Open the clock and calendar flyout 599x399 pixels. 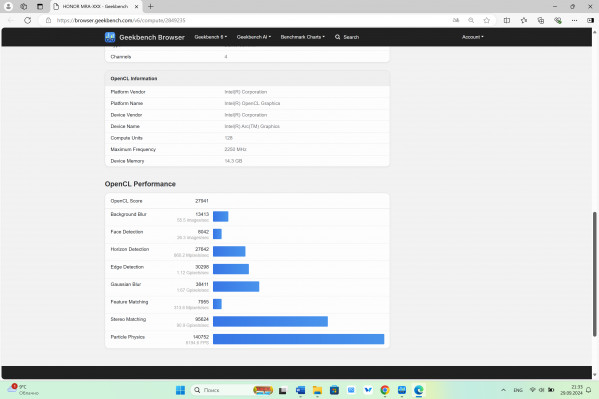pyautogui.click(x=571, y=390)
